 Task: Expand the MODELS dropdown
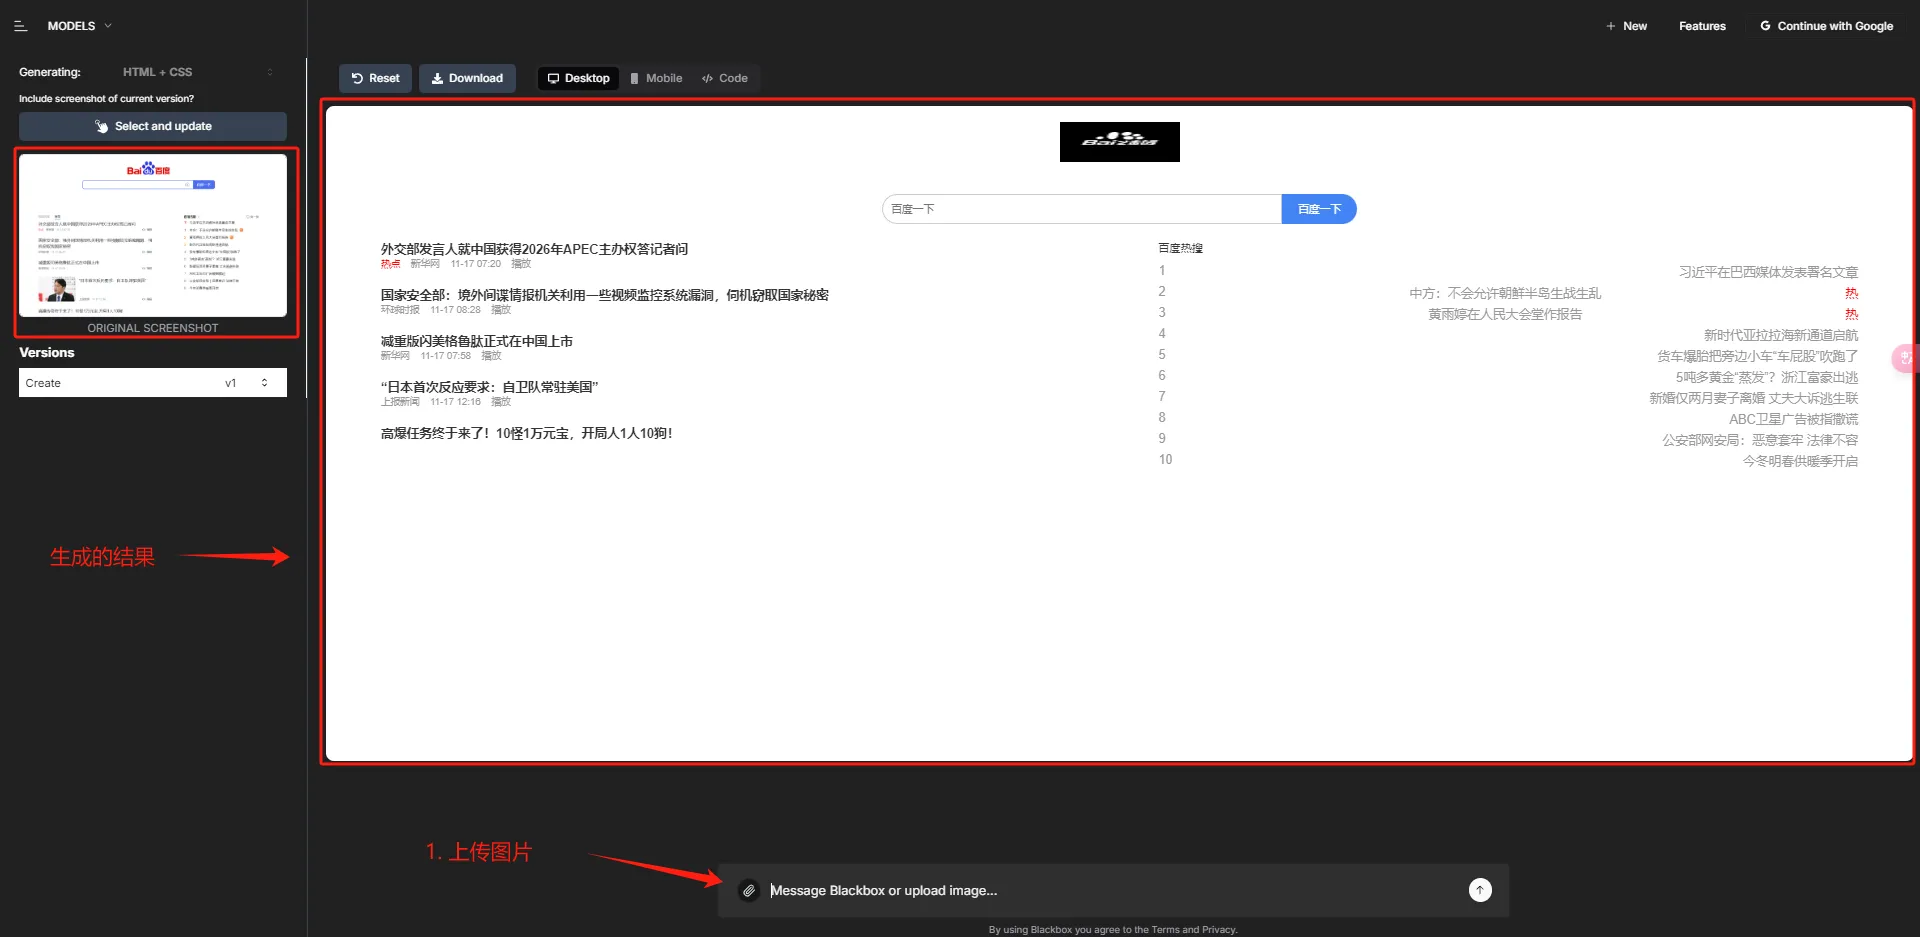tap(80, 26)
